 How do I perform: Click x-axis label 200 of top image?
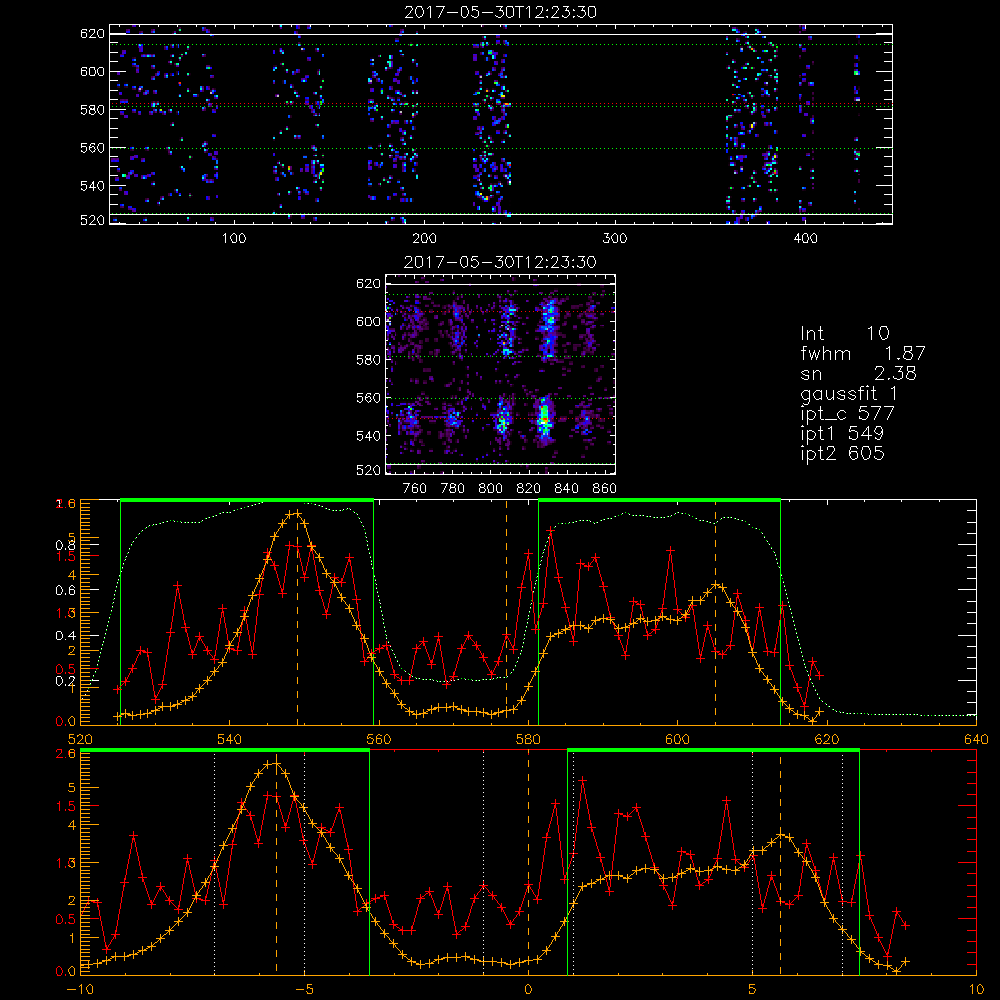(424, 239)
